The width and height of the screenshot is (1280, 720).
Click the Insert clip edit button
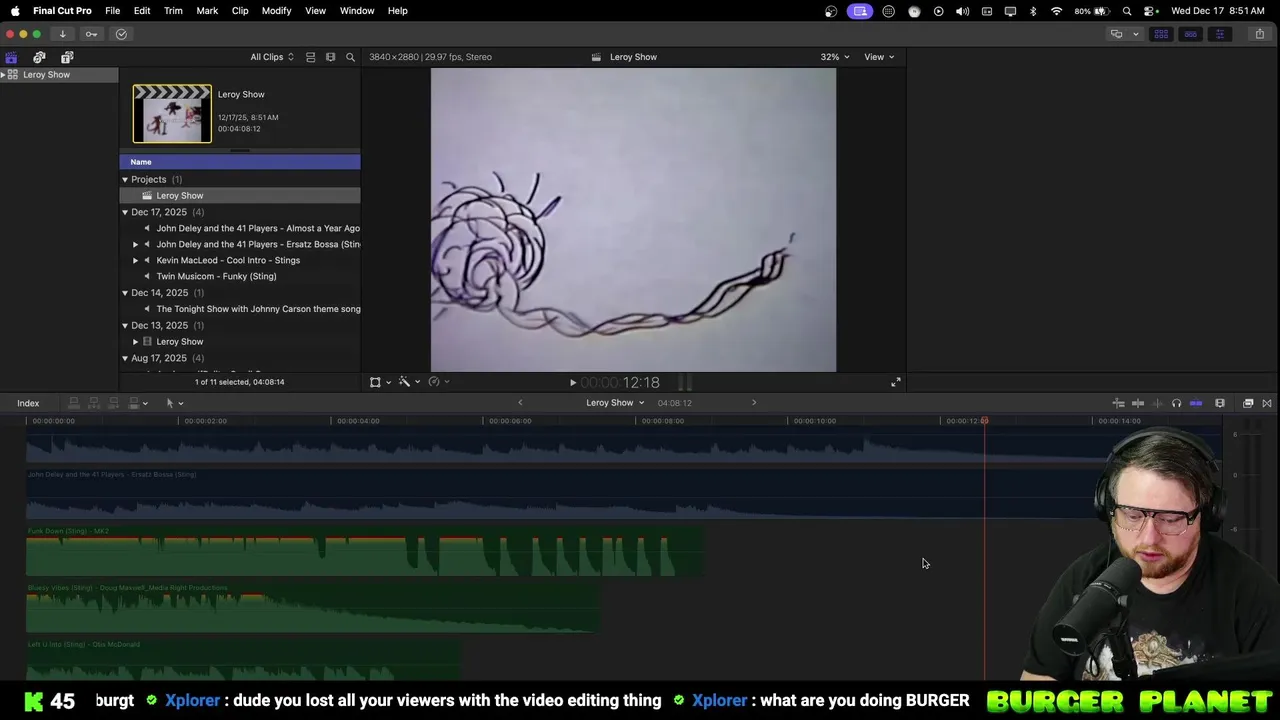[x=94, y=403]
